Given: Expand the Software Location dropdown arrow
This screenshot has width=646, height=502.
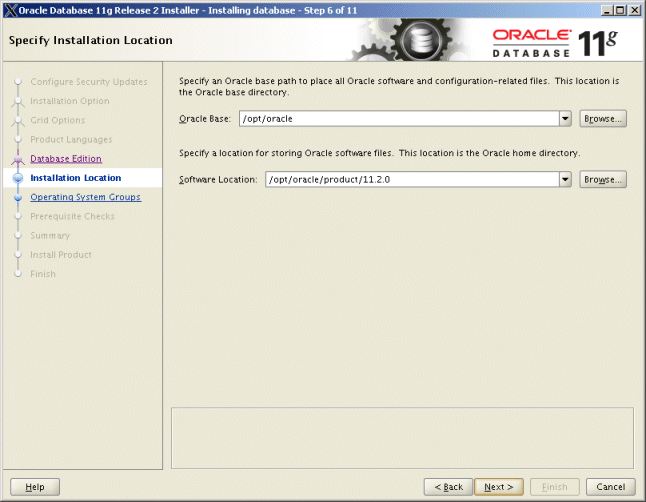Looking at the screenshot, I should tap(565, 179).
